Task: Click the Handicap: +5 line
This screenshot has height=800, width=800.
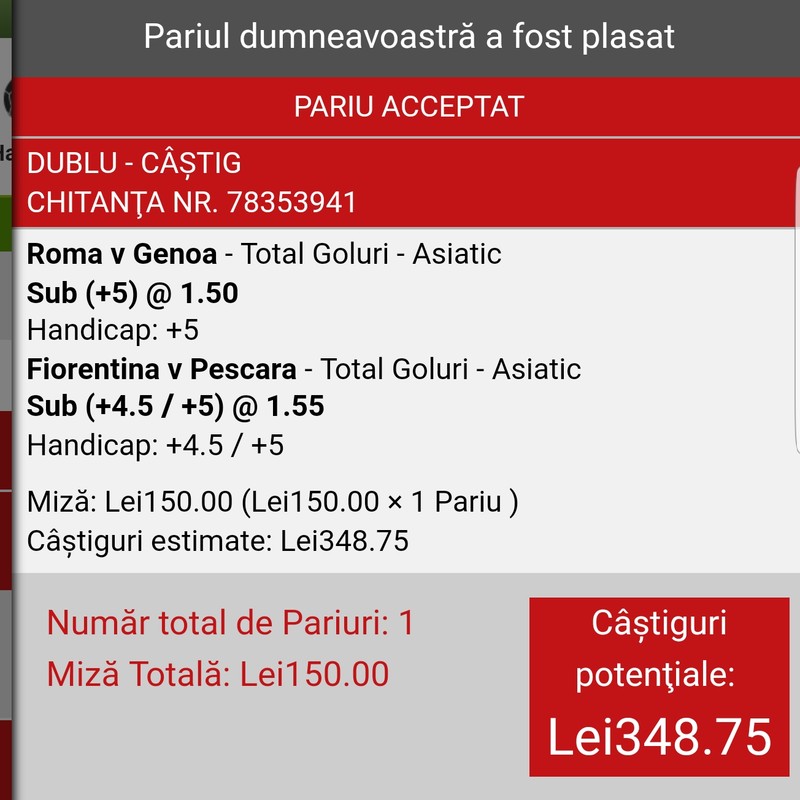Action: (x=113, y=330)
